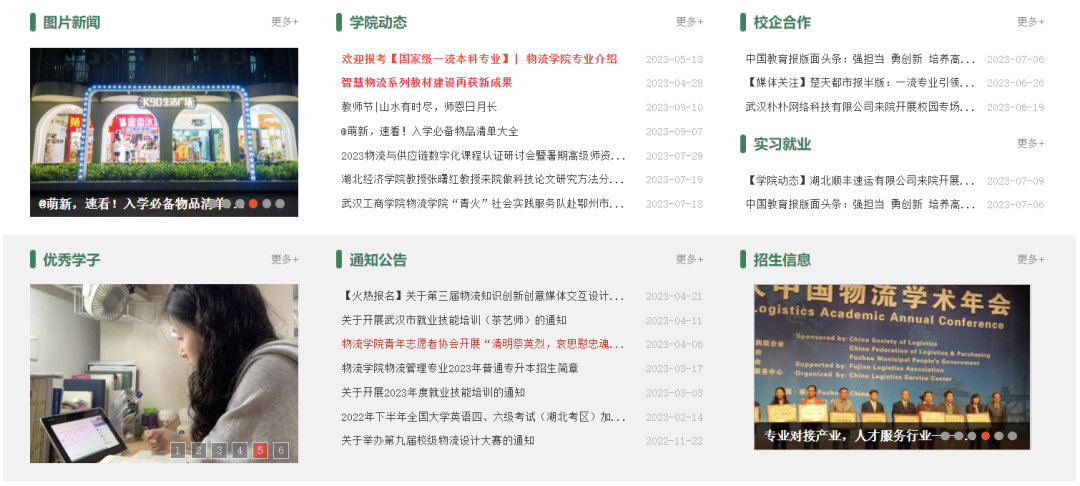Click the K90生活广场 news photo

point(164,132)
